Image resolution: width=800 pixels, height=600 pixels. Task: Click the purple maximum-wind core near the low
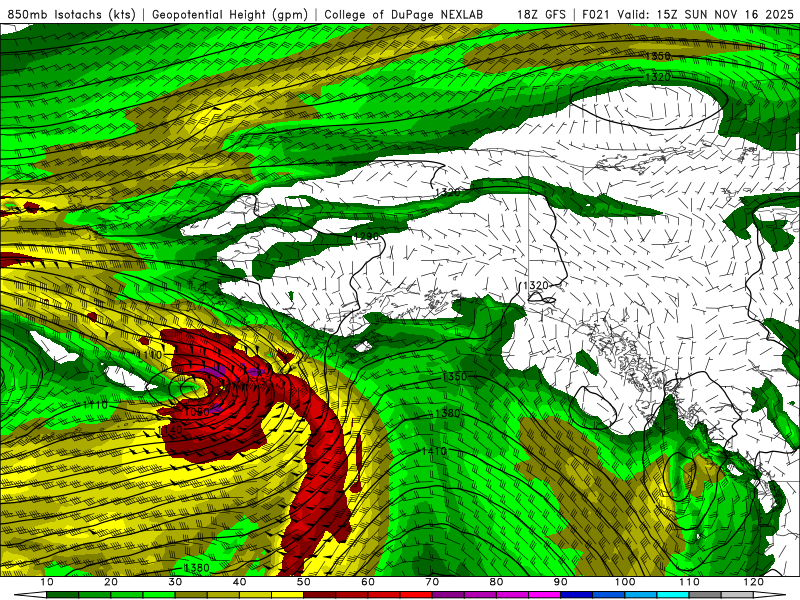tap(214, 372)
